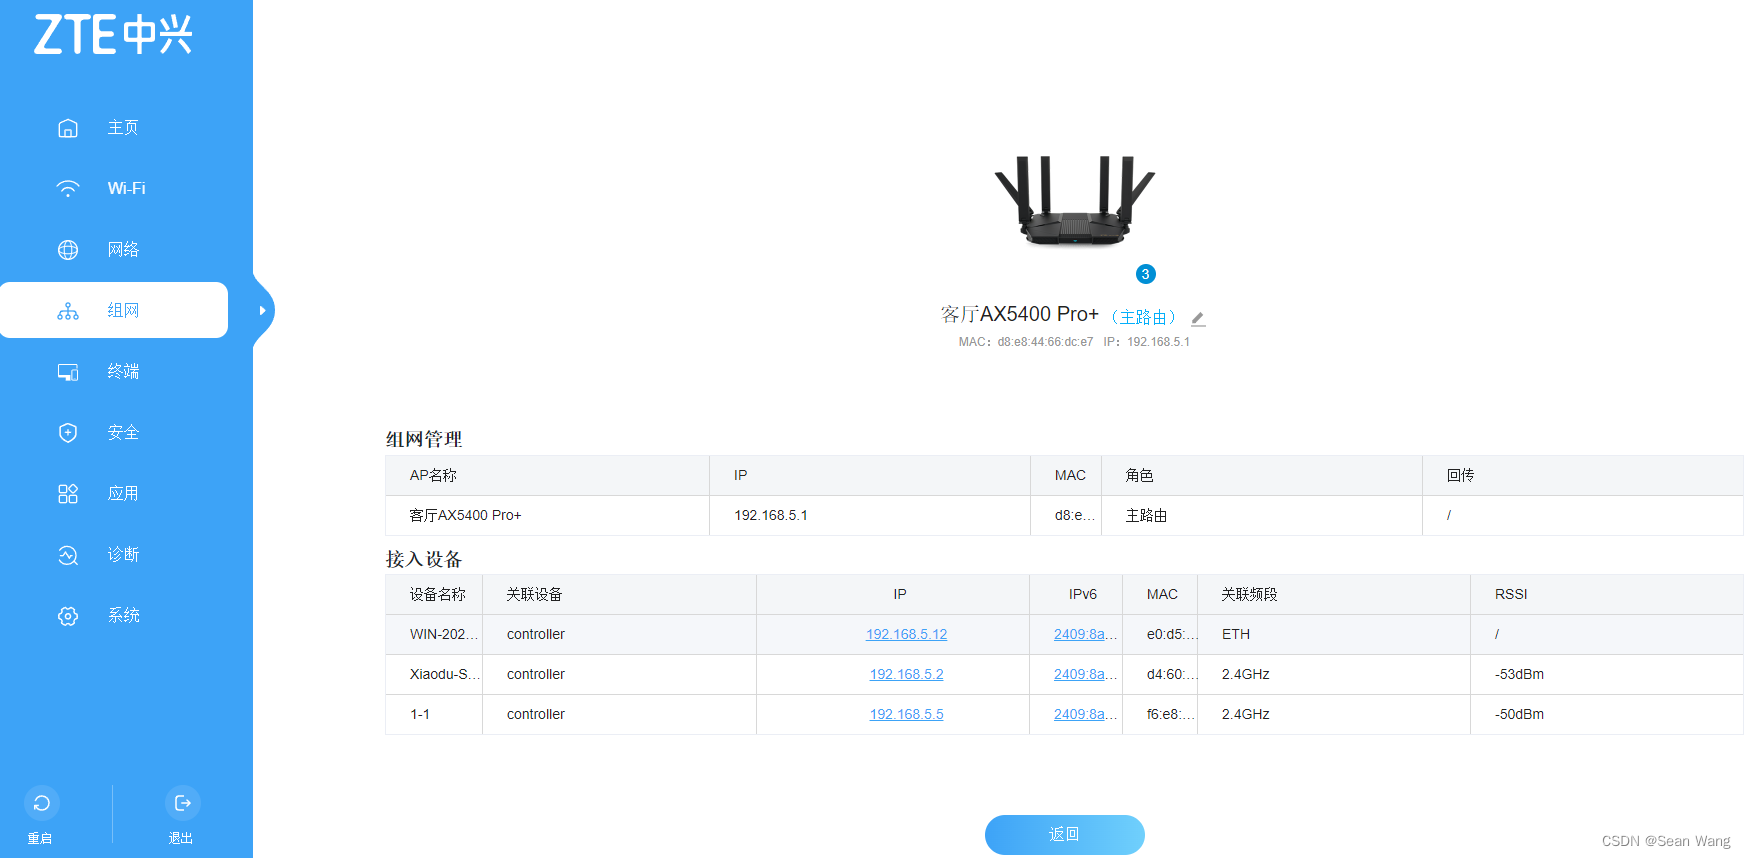This screenshot has width=1746, height=858.
Task: Click the router image
Action: tap(1074, 200)
